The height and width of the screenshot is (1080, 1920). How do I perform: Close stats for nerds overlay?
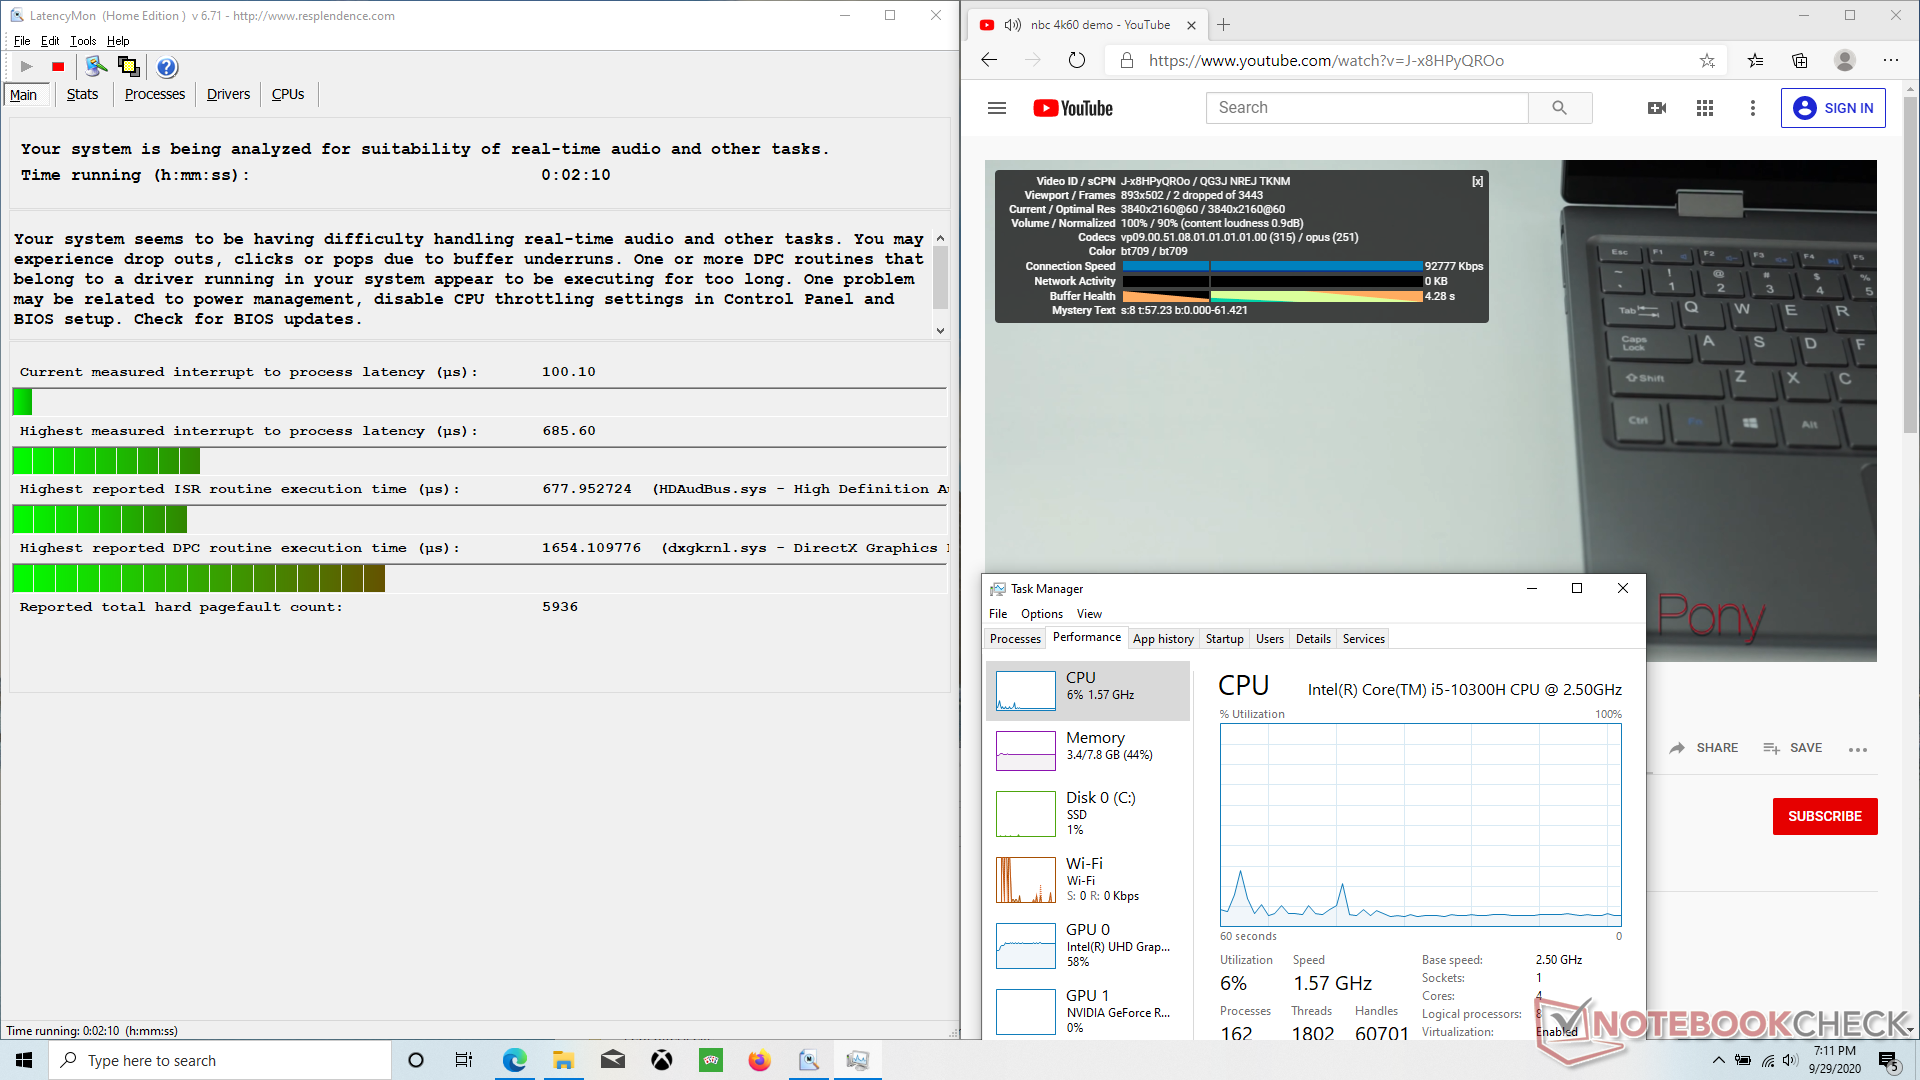pyautogui.click(x=1477, y=181)
